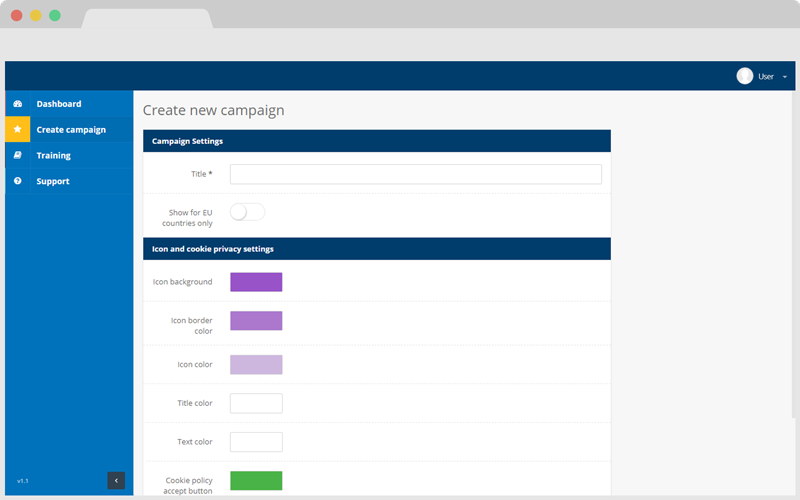Collapse the sidebar with the chevron button

116,481
